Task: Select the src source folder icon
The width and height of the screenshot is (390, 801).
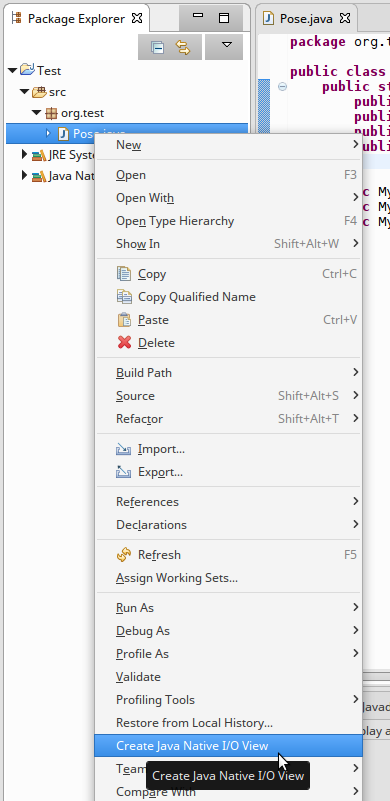Action: (39, 92)
